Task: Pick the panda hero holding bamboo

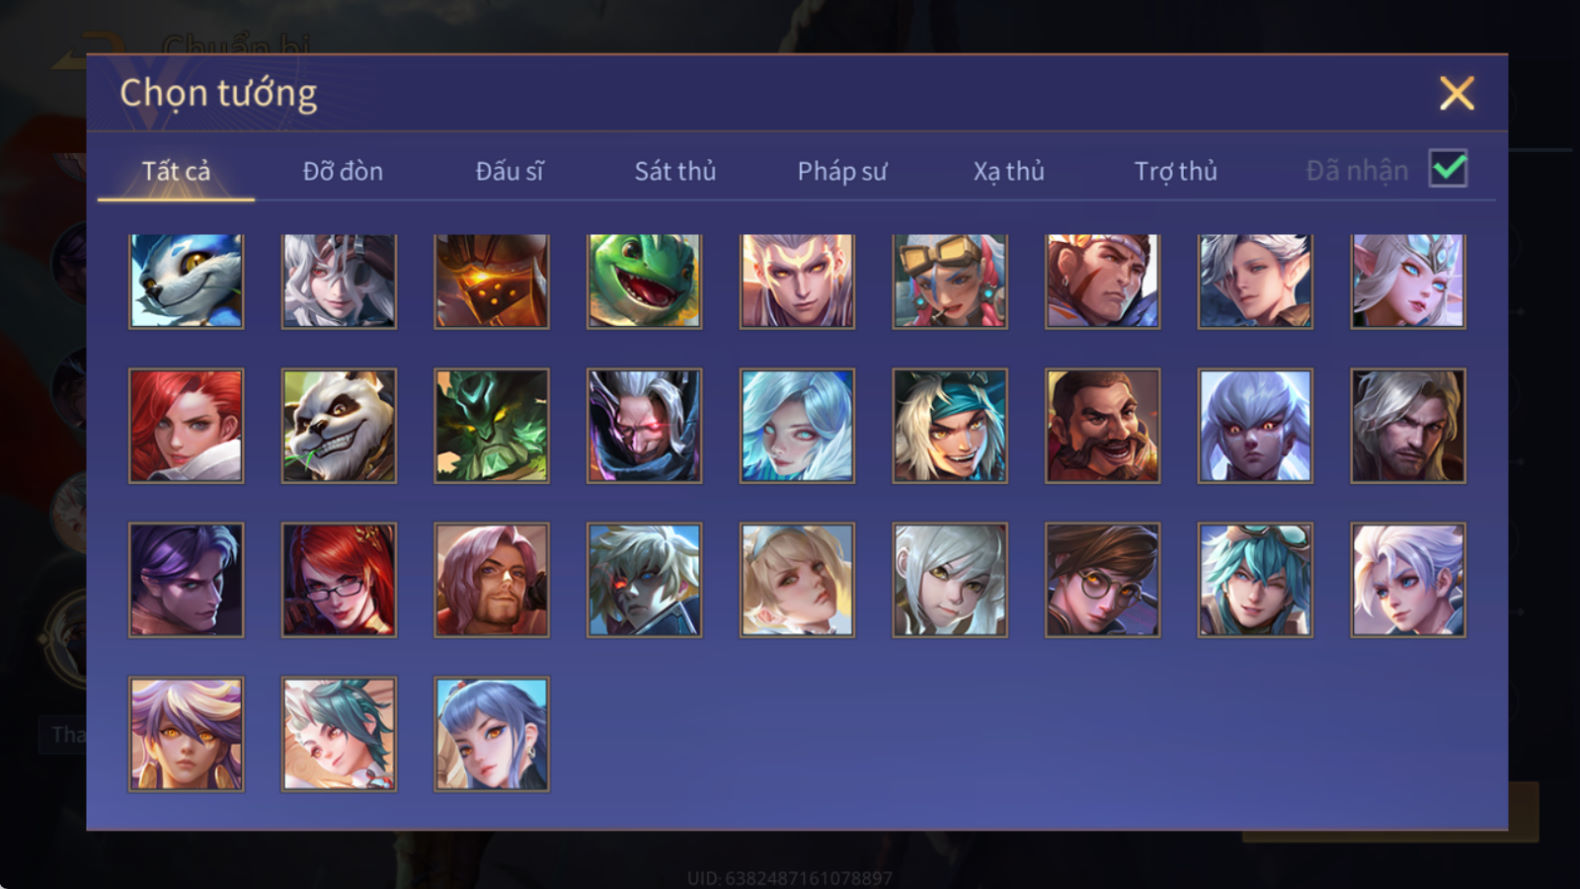Action: pyautogui.click(x=339, y=426)
